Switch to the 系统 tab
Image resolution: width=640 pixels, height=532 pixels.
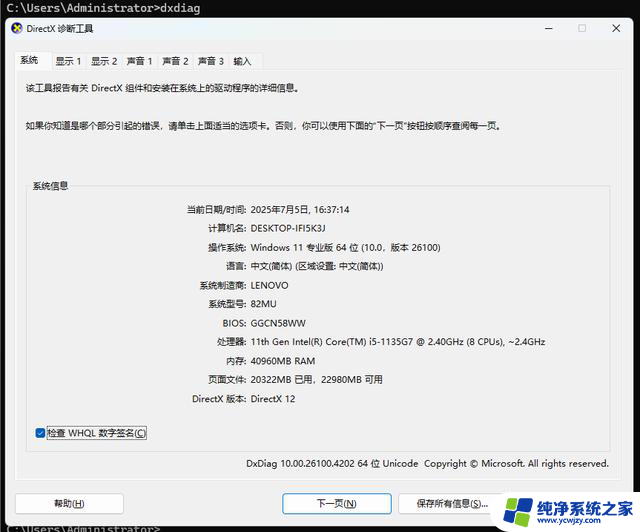tap(29, 60)
